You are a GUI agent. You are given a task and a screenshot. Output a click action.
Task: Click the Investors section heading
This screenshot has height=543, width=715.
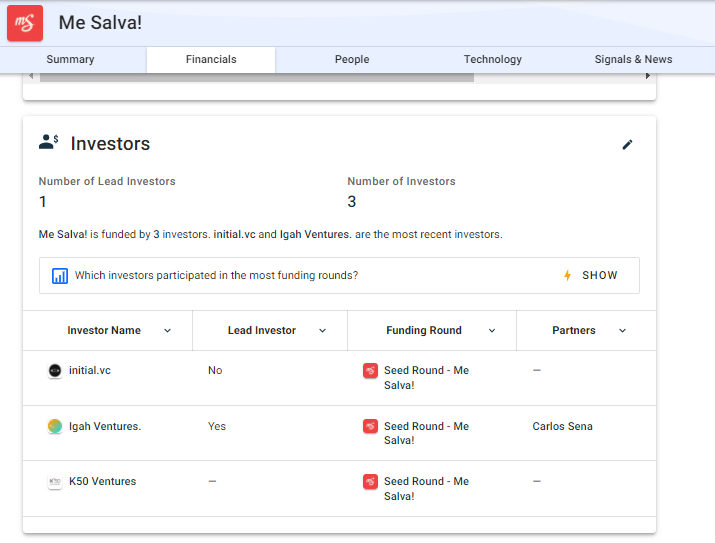point(110,144)
